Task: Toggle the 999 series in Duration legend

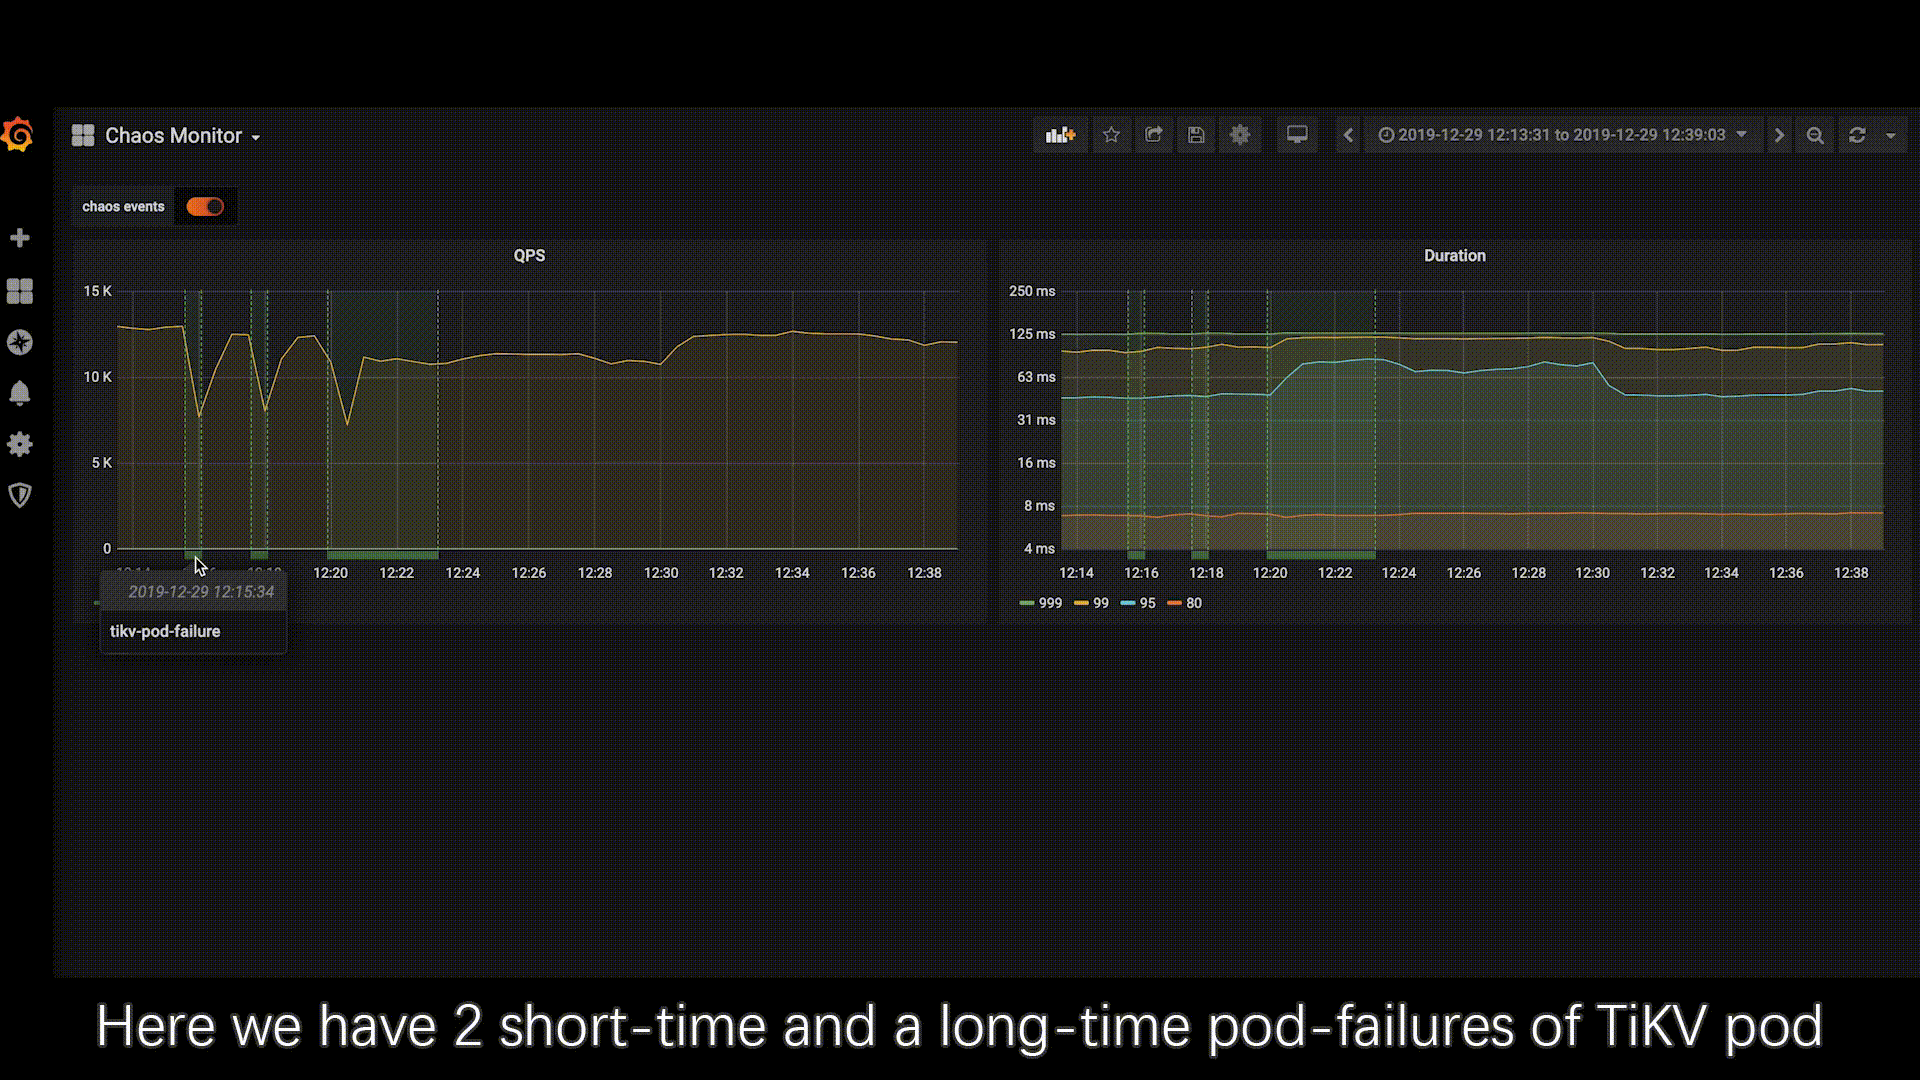Action: click(1049, 603)
